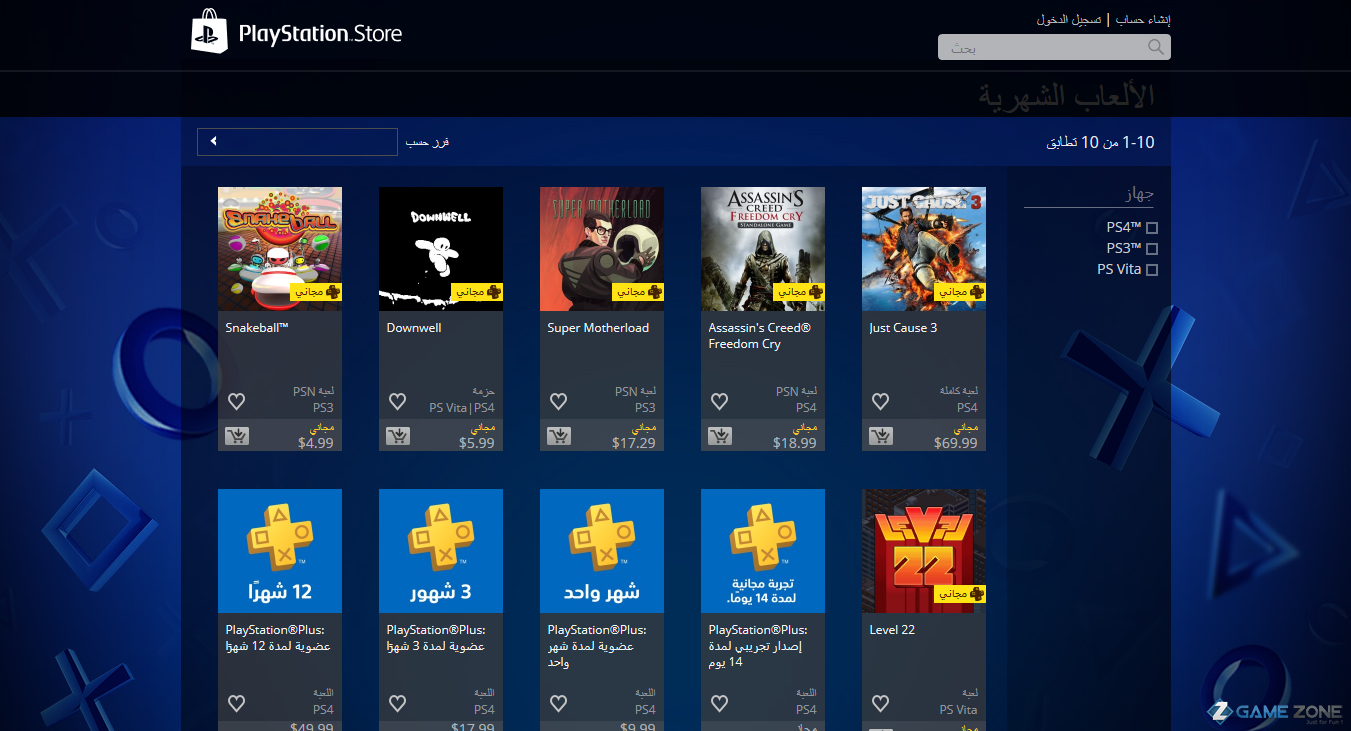Open Assassin's Creed Freedom Cry cover image
The image size is (1351, 731).
click(x=763, y=249)
